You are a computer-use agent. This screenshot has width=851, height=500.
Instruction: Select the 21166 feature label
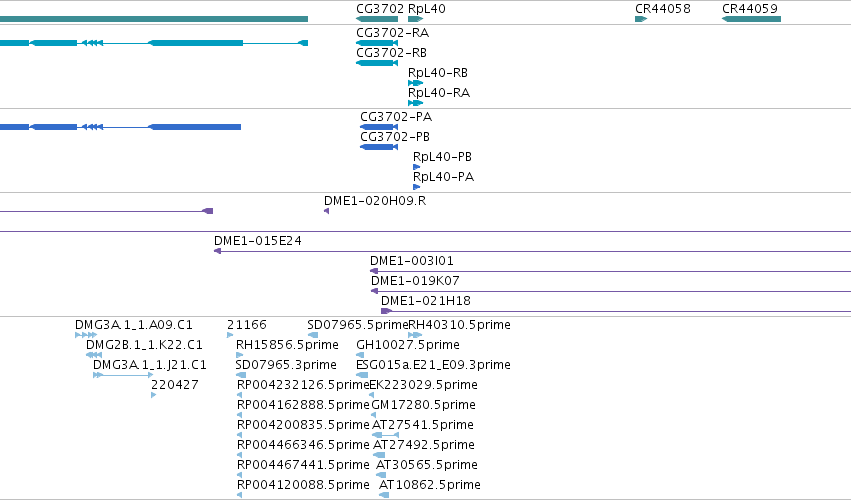(246, 325)
